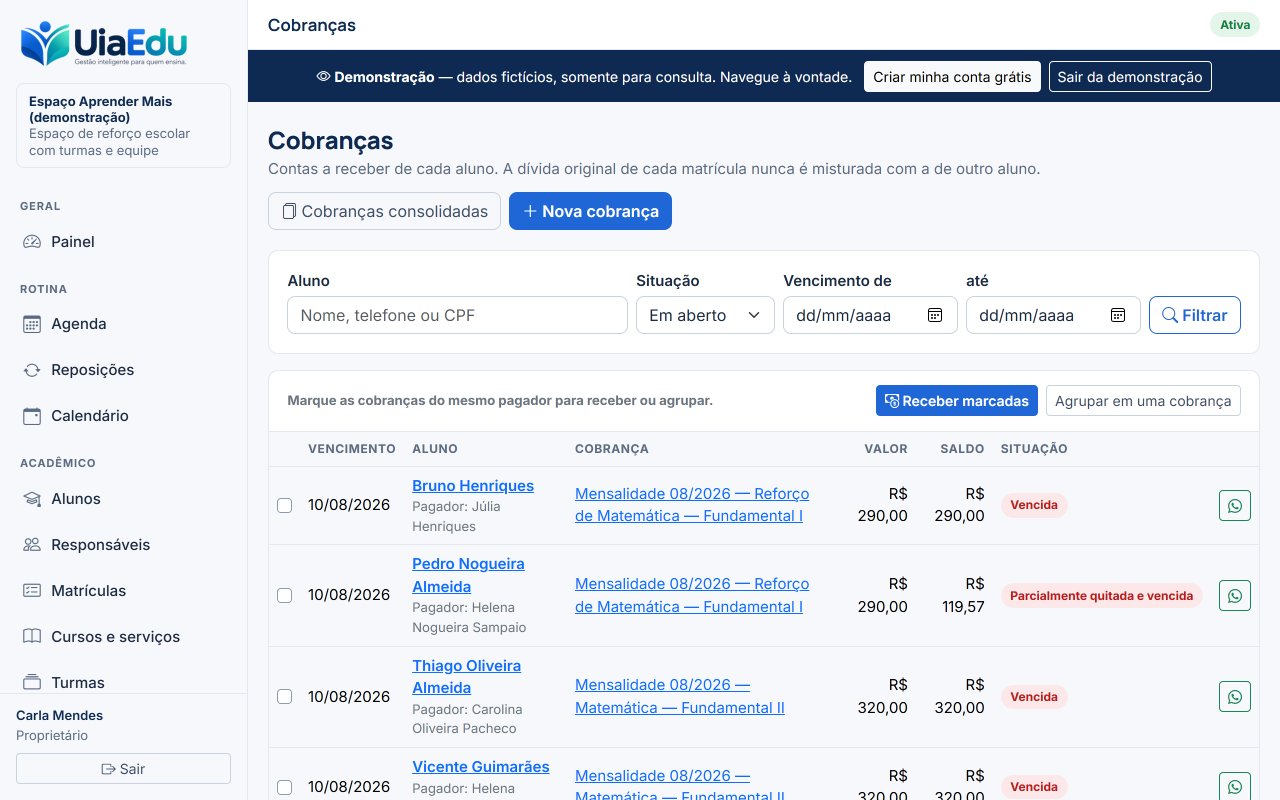
Task: Click the eye icon beside Demonstração
Action: (323, 76)
